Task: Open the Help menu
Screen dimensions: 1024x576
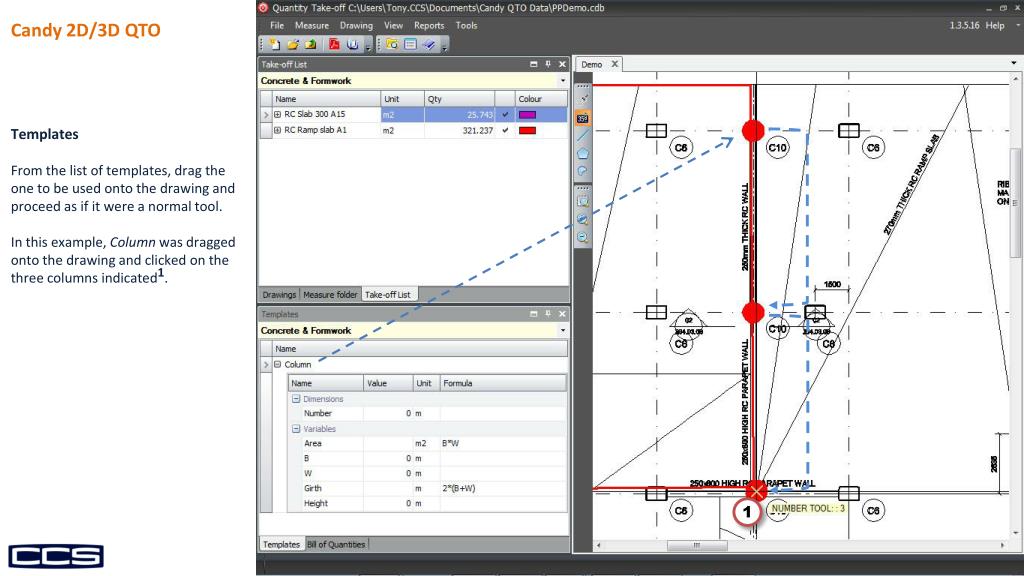Action: (x=995, y=25)
